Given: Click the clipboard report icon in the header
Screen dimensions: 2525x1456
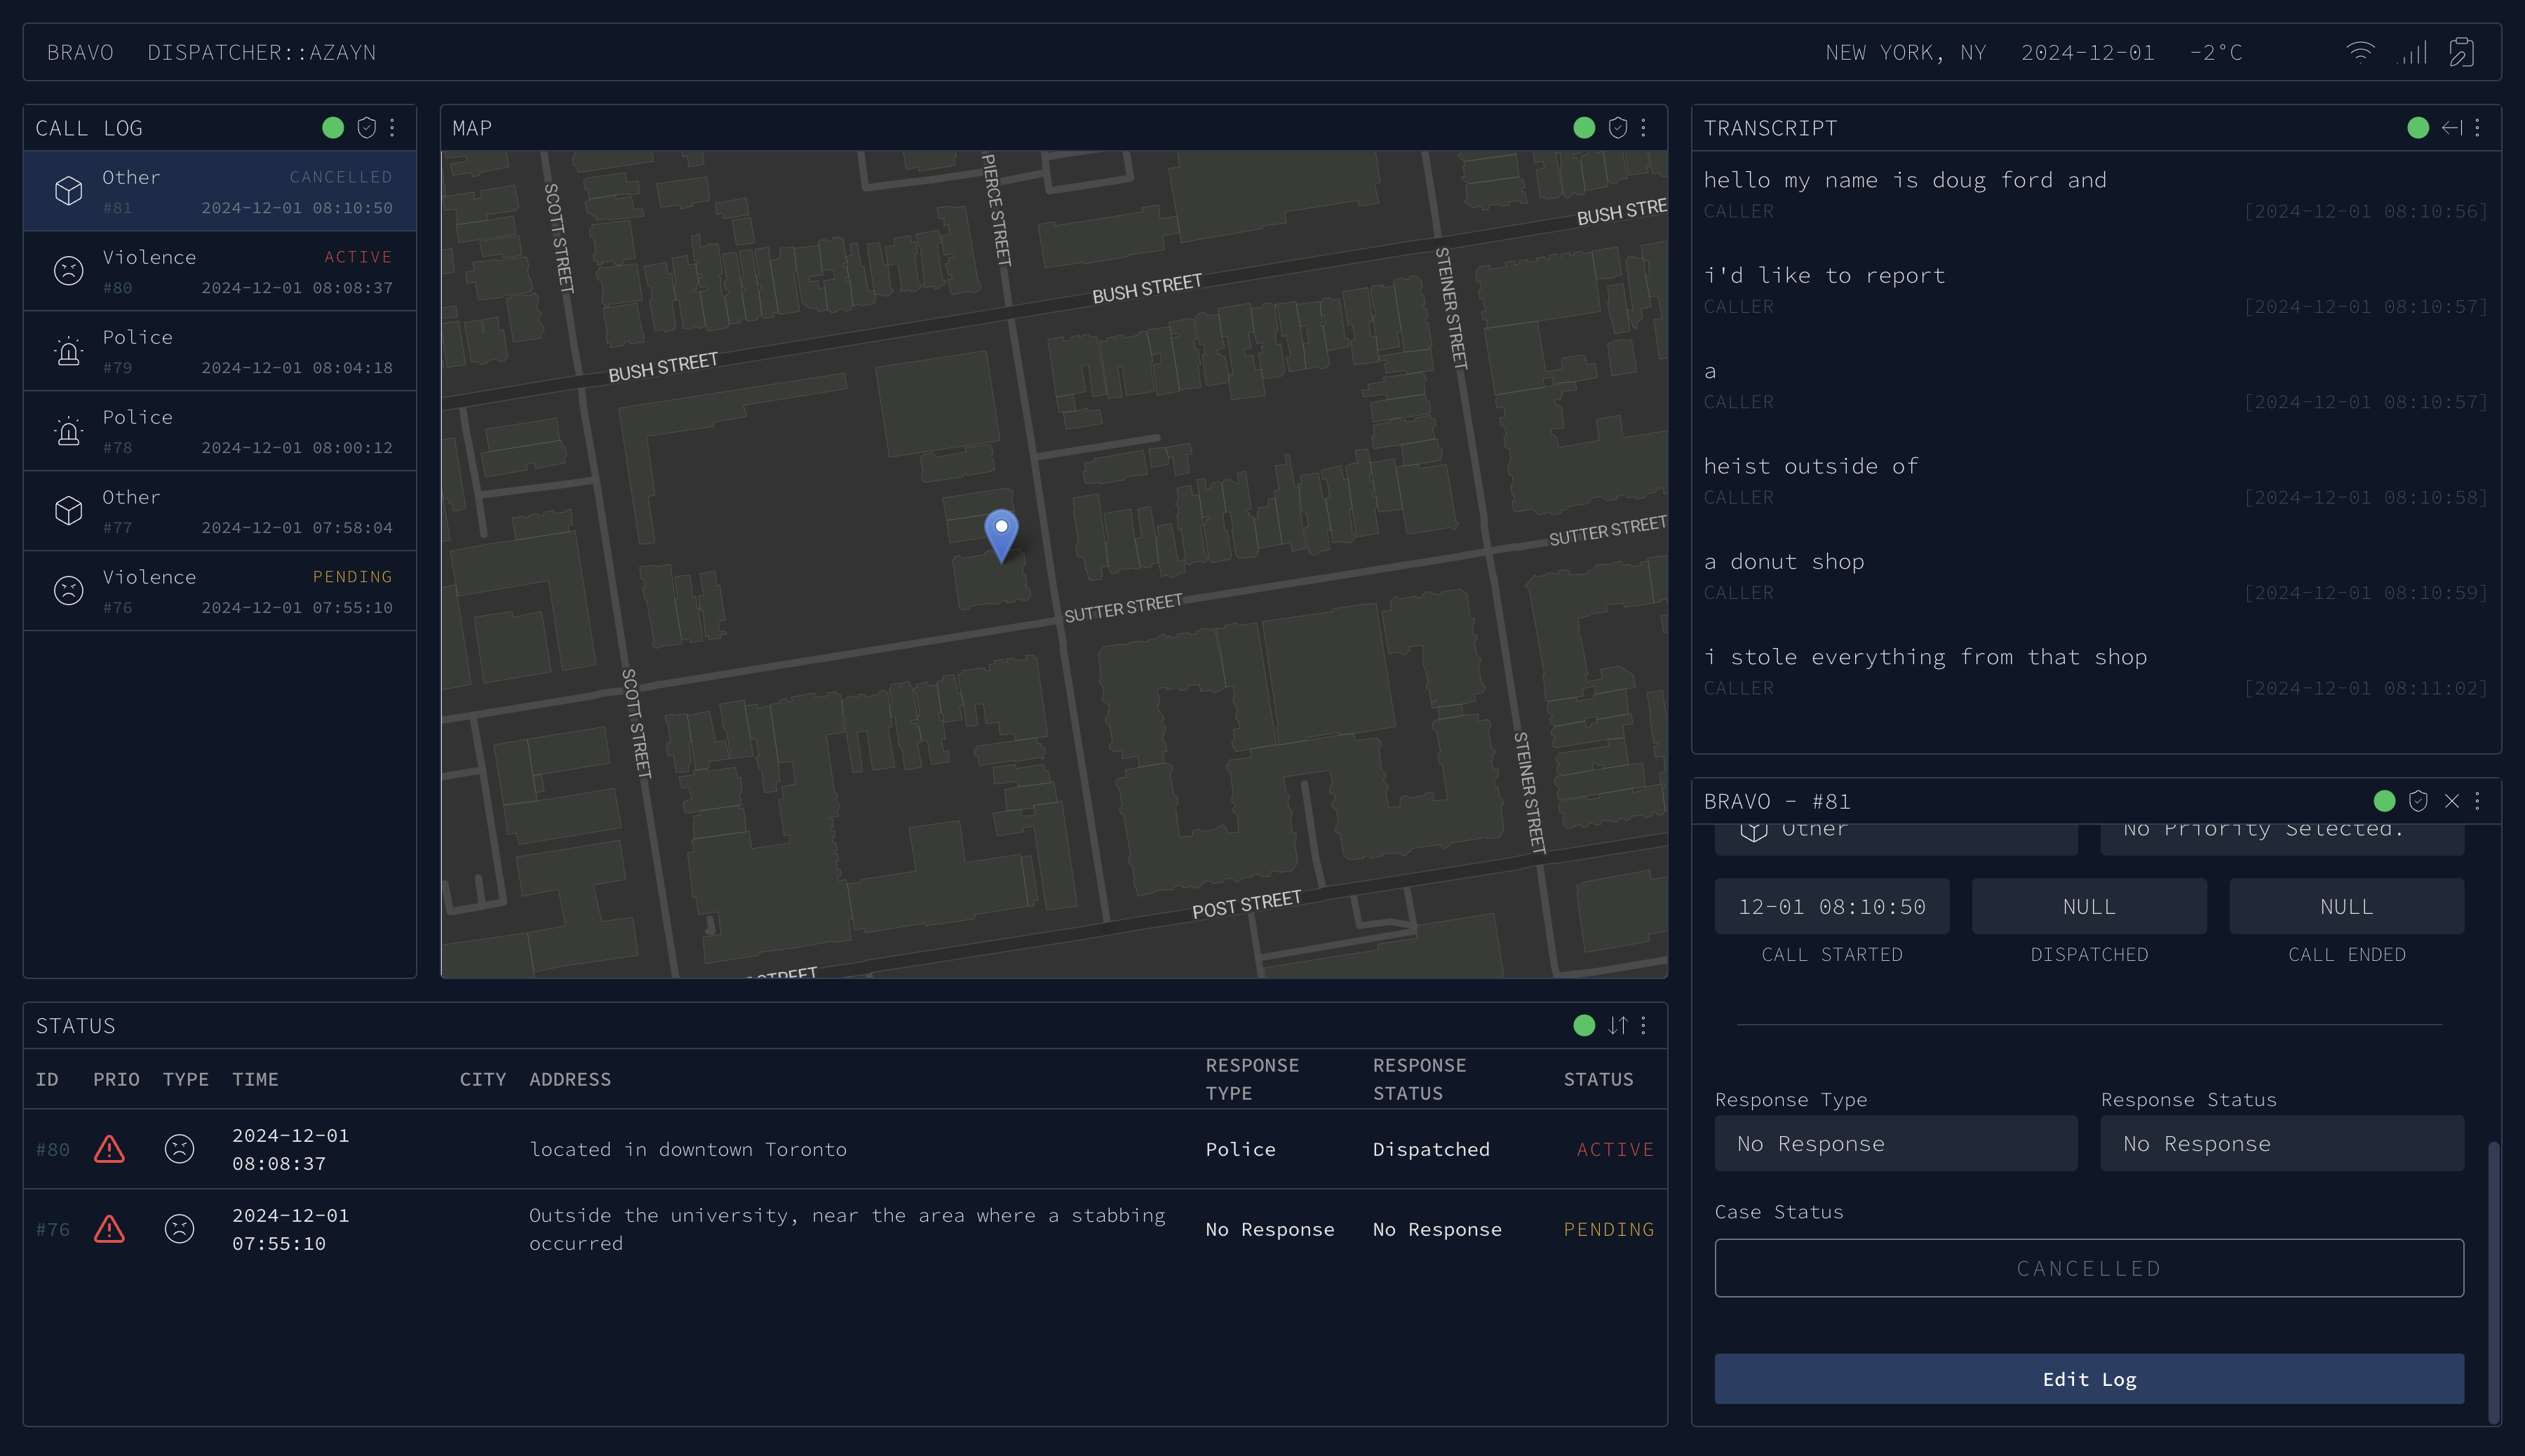Looking at the screenshot, I should 2461,51.
